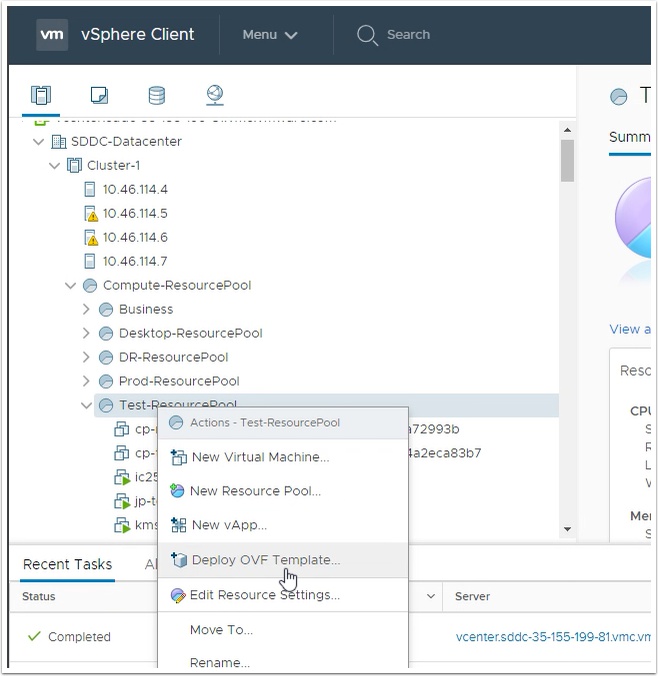
Task: Click the Test-ResourcePool tree icon
Action: click(x=106, y=405)
